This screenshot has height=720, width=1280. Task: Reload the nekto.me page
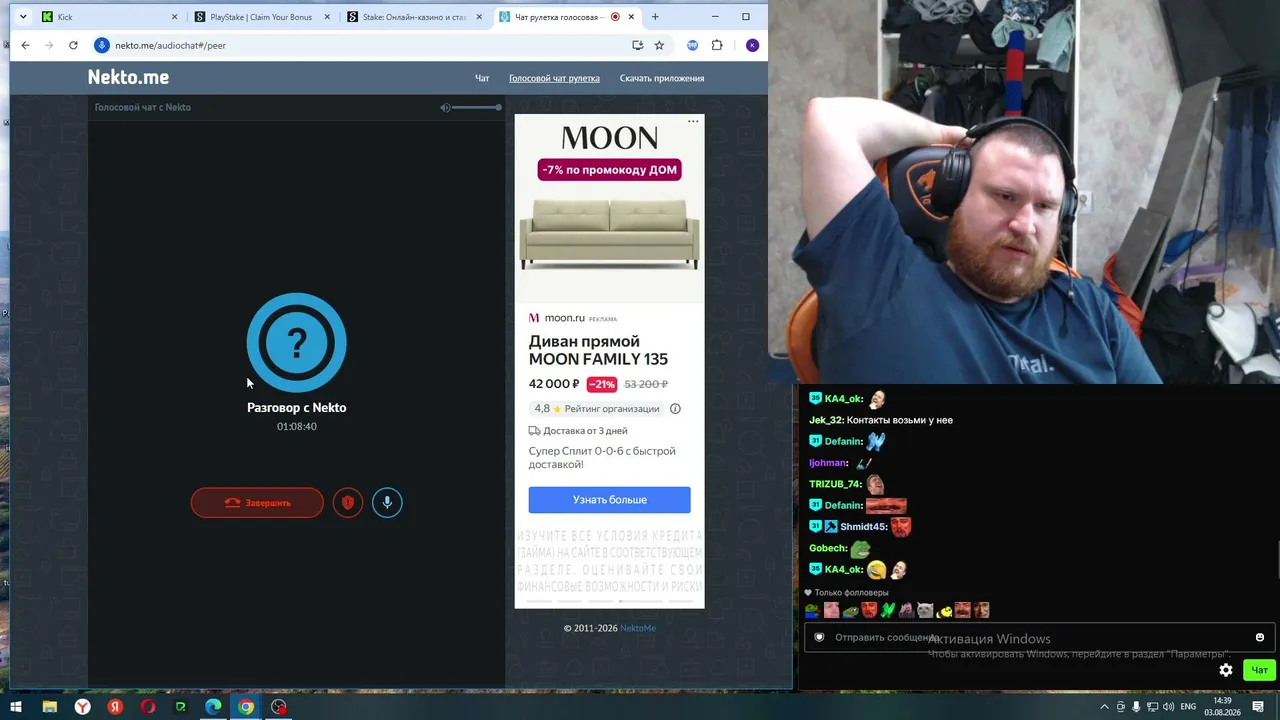[73, 45]
